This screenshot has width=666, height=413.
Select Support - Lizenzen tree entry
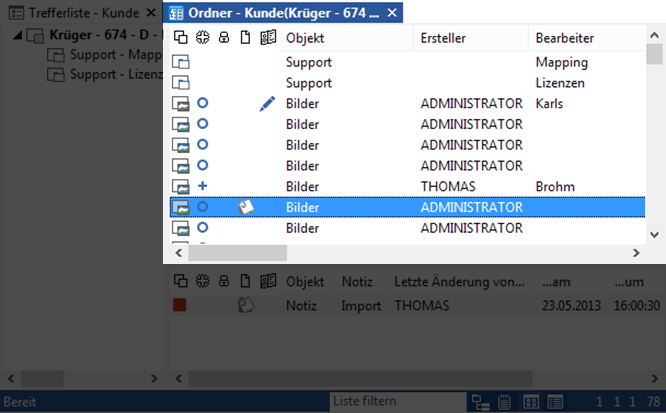pos(107,75)
